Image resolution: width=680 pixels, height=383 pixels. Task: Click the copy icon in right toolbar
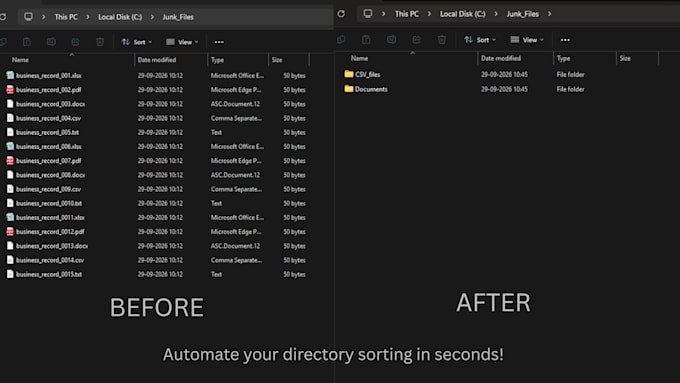(x=341, y=39)
